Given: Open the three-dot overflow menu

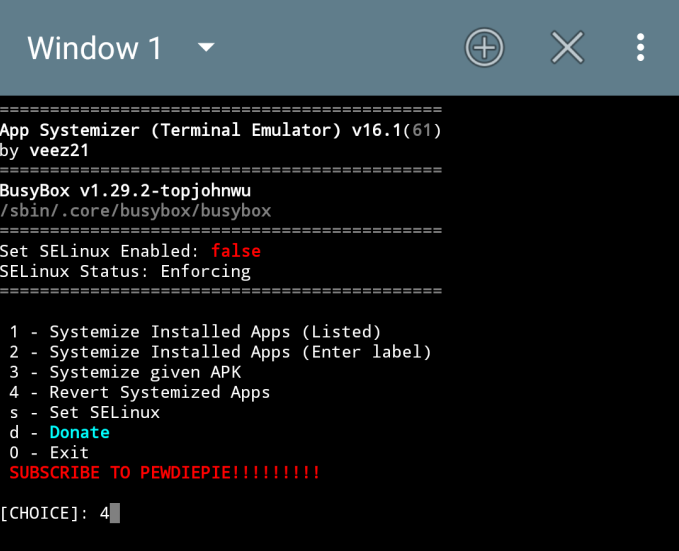Looking at the screenshot, I should click(640, 47).
